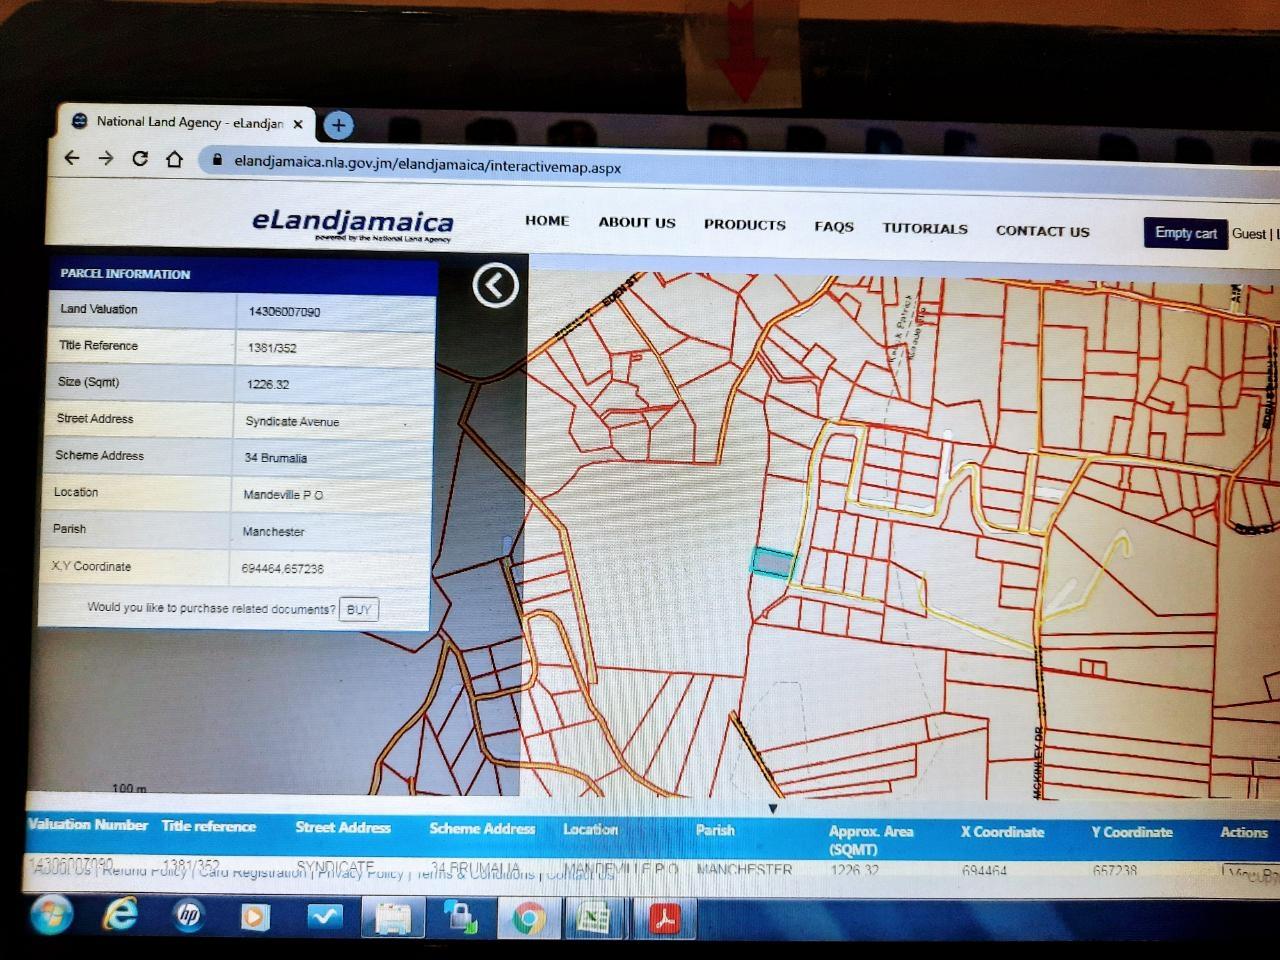Image resolution: width=1280 pixels, height=960 pixels.
Task: Open Adobe Reader from the taskbar
Action: pos(665,917)
